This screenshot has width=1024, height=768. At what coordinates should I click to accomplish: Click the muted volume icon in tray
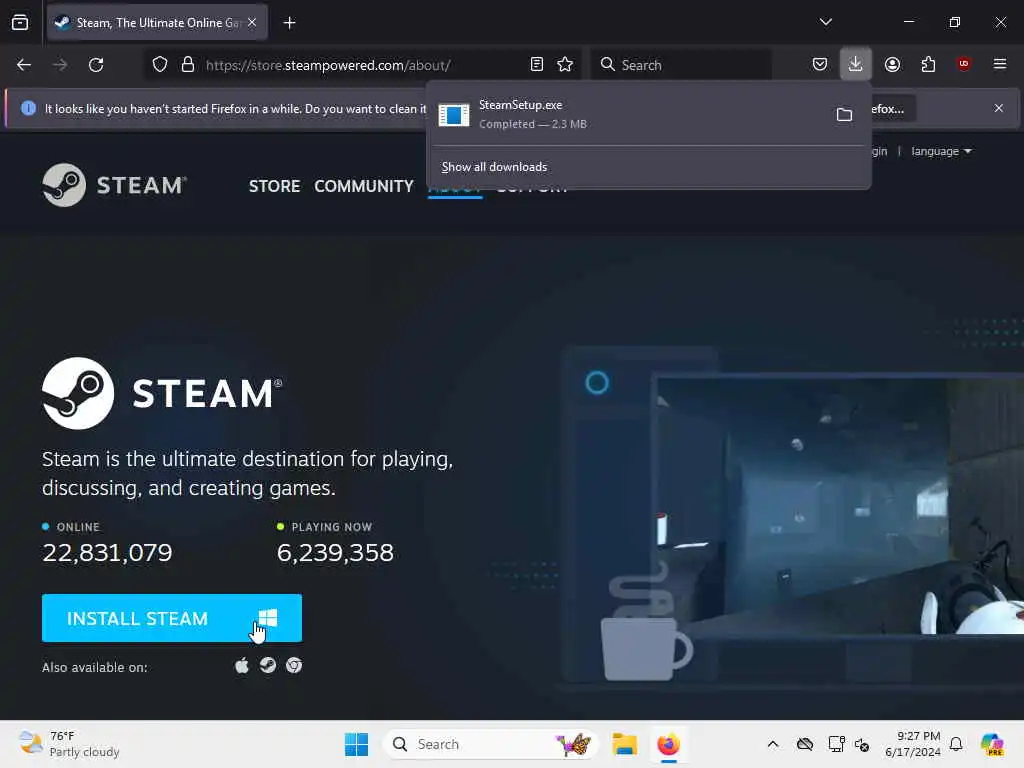pyautogui.click(x=862, y=744)
